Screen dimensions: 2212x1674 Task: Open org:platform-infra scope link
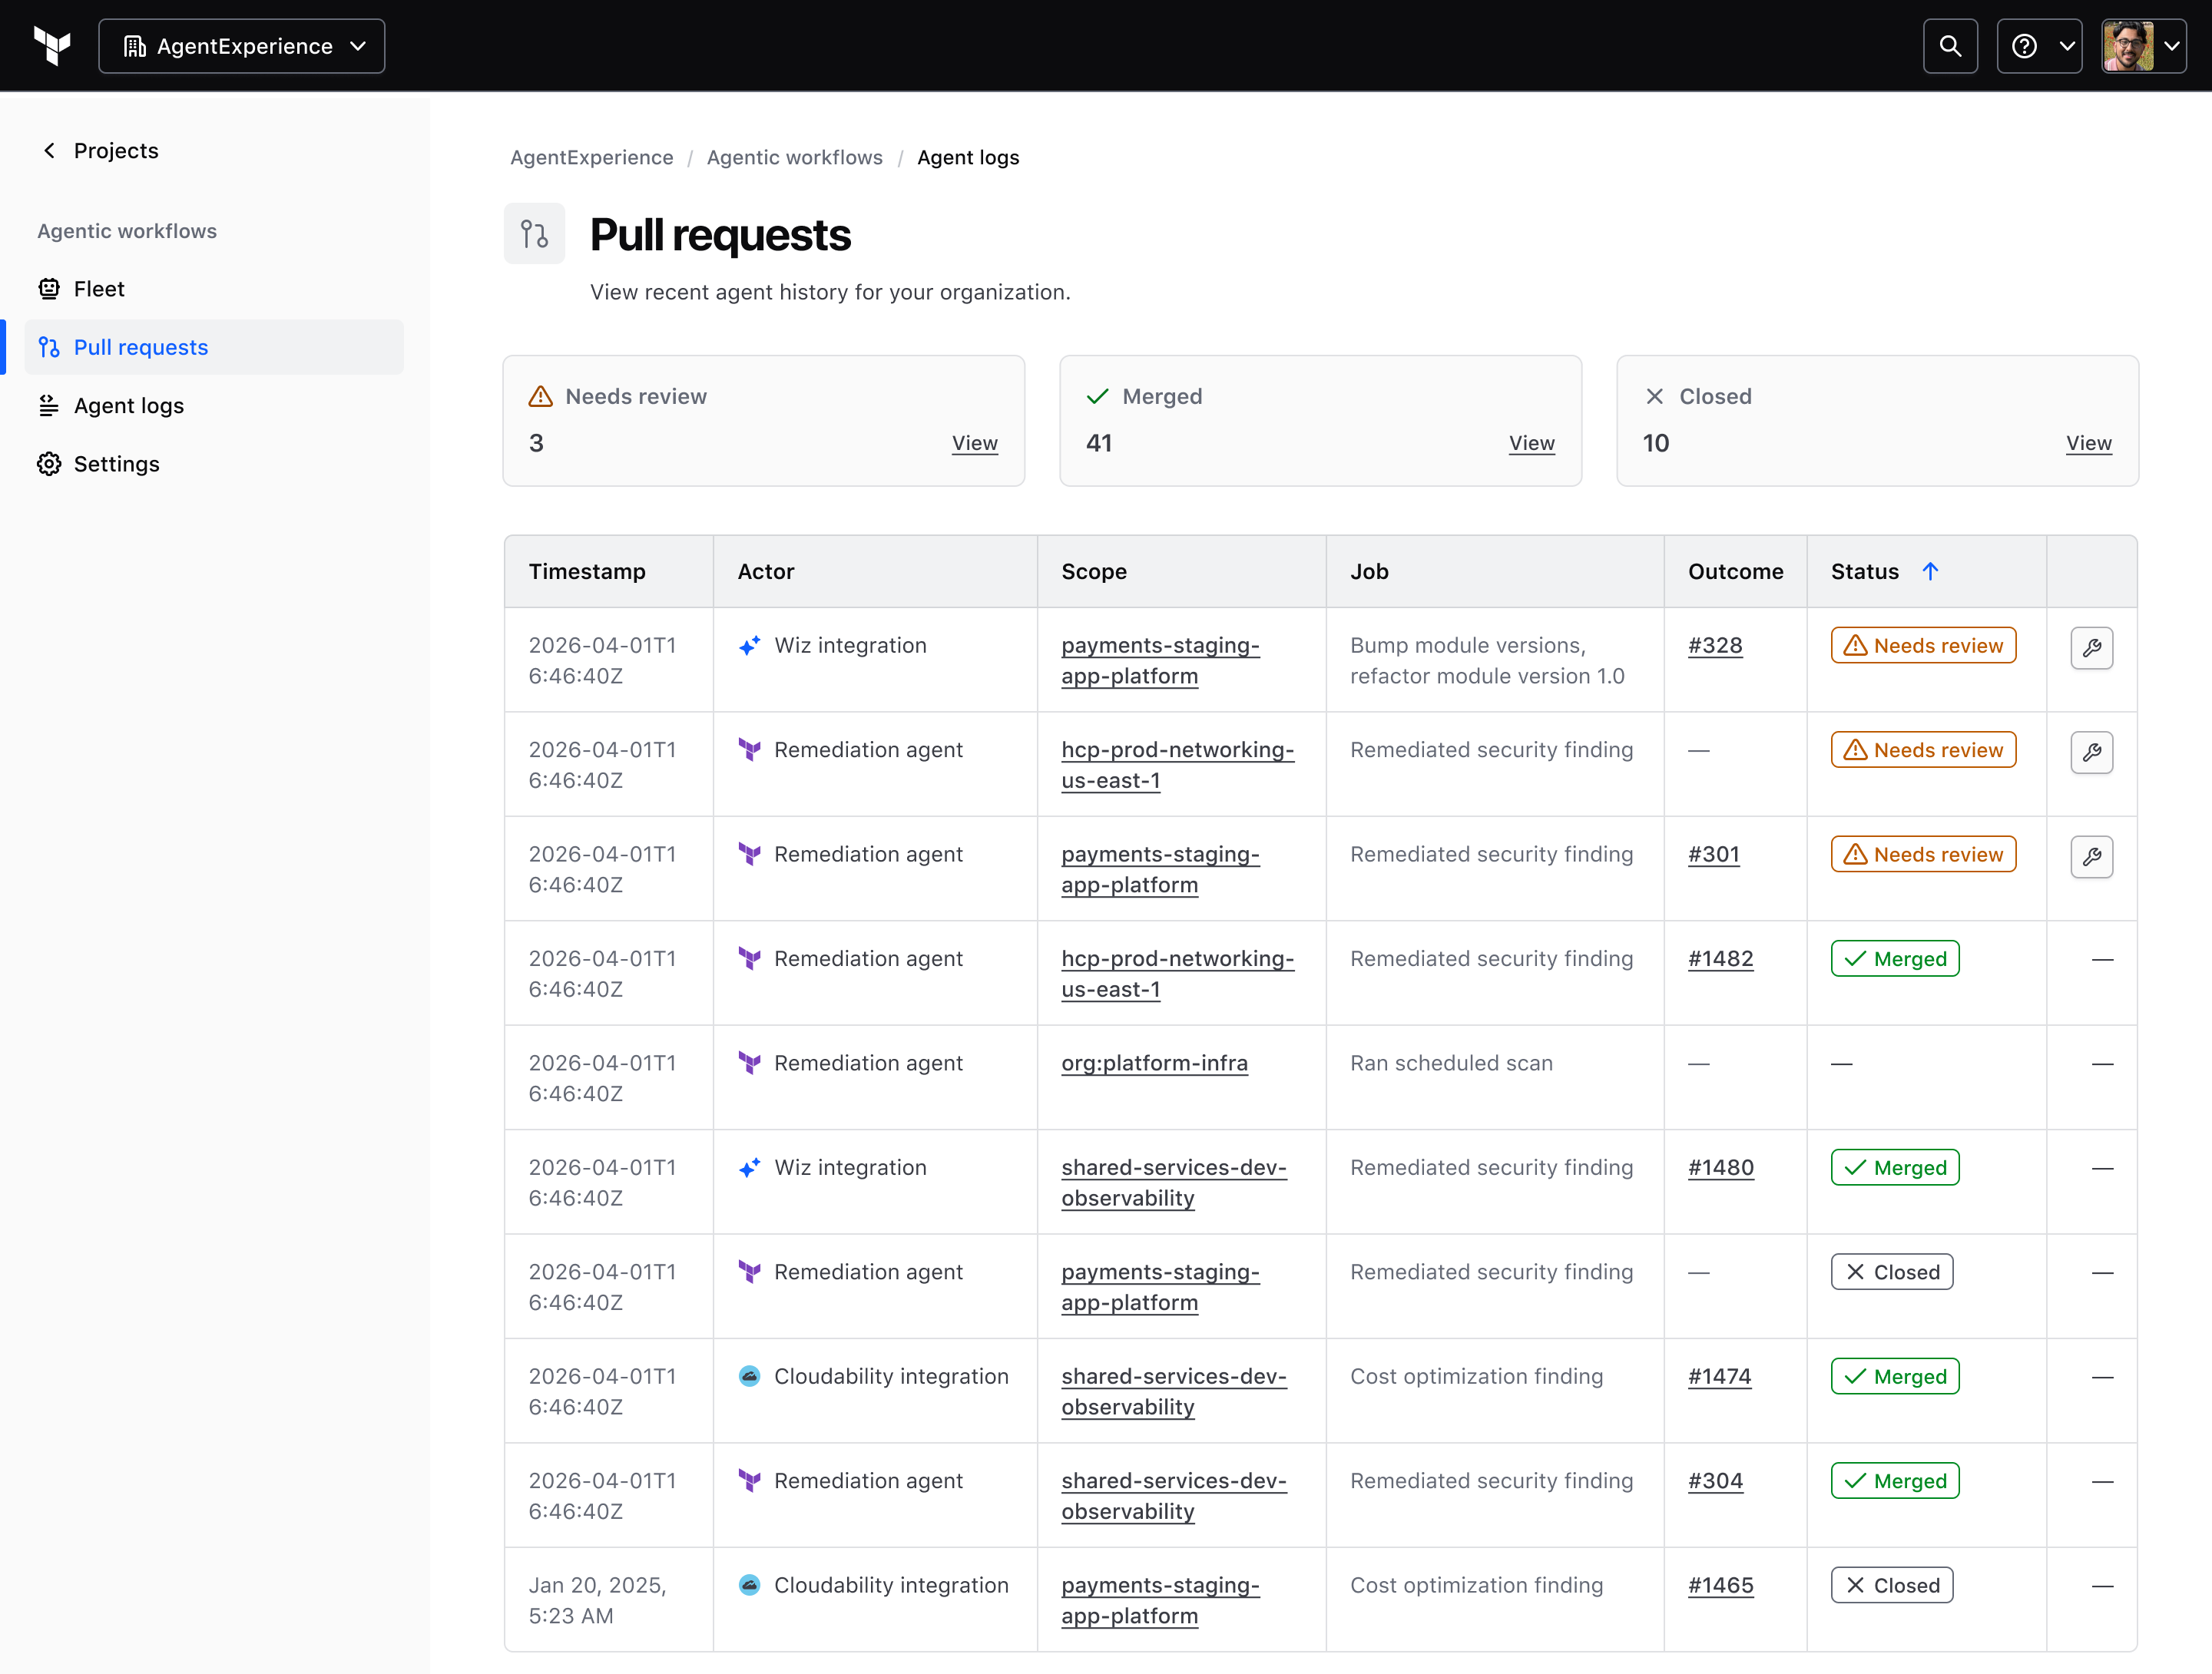[x=1154, y=1063]
